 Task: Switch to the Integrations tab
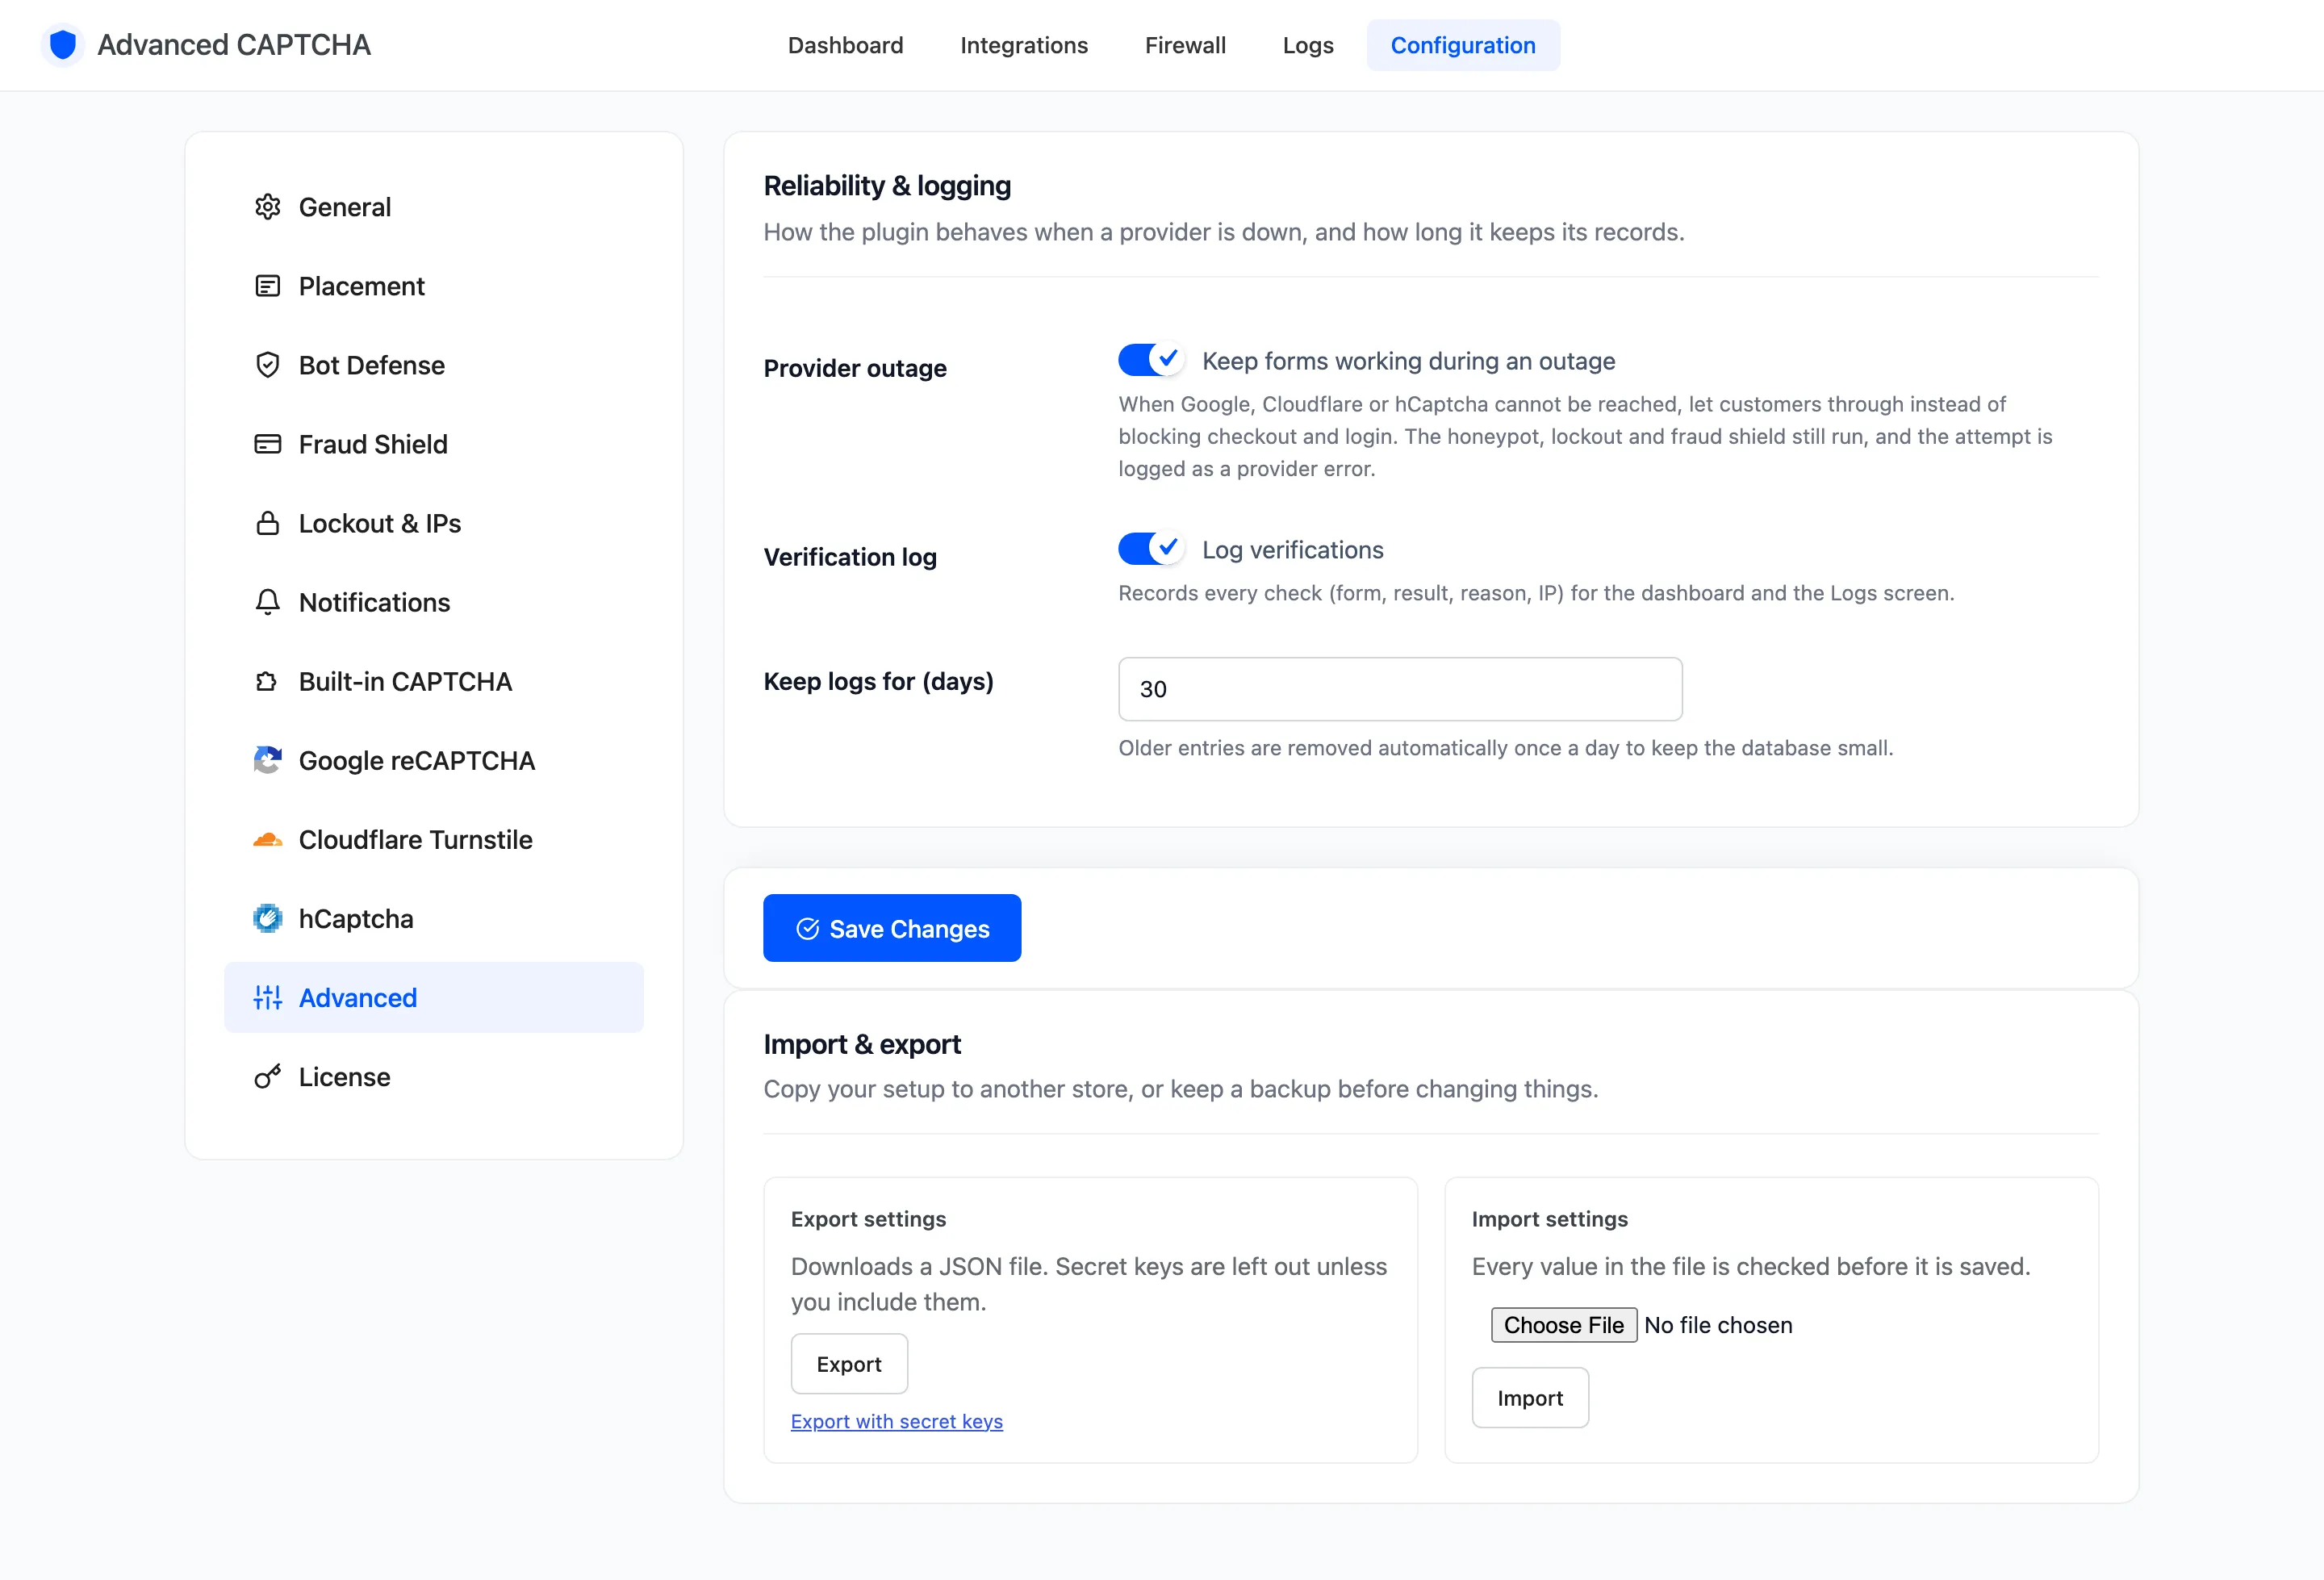[x=1023, y=45]
